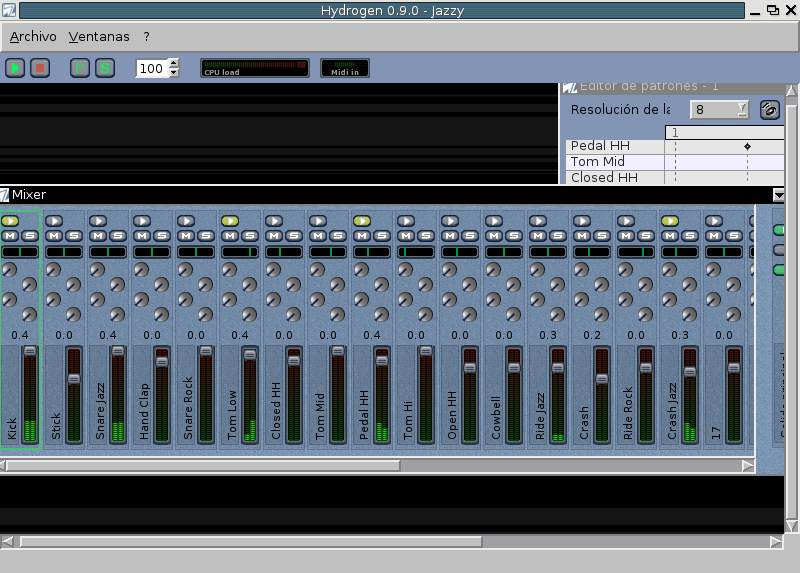The image size is (800, 573).
Task: Trigger the Ride Rock play sample button
Action: (x=626, y=221)
